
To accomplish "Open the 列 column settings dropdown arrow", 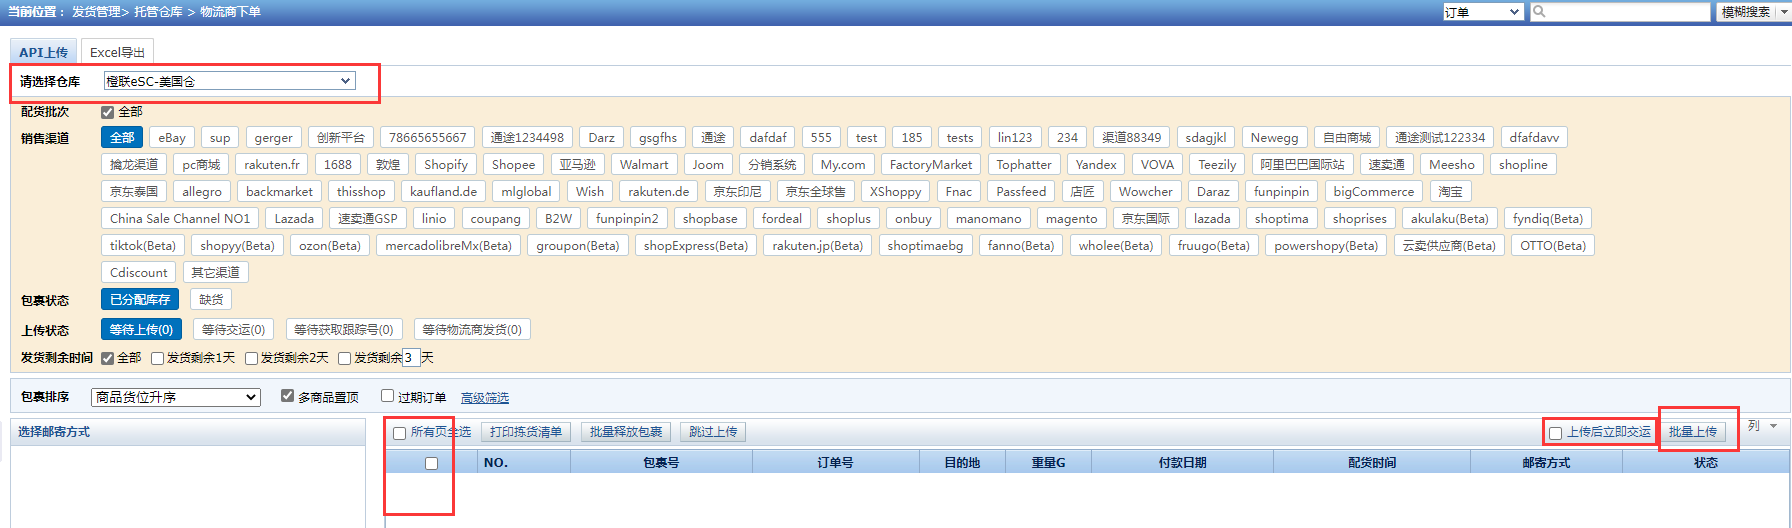I will click(x=1774, y=426).
